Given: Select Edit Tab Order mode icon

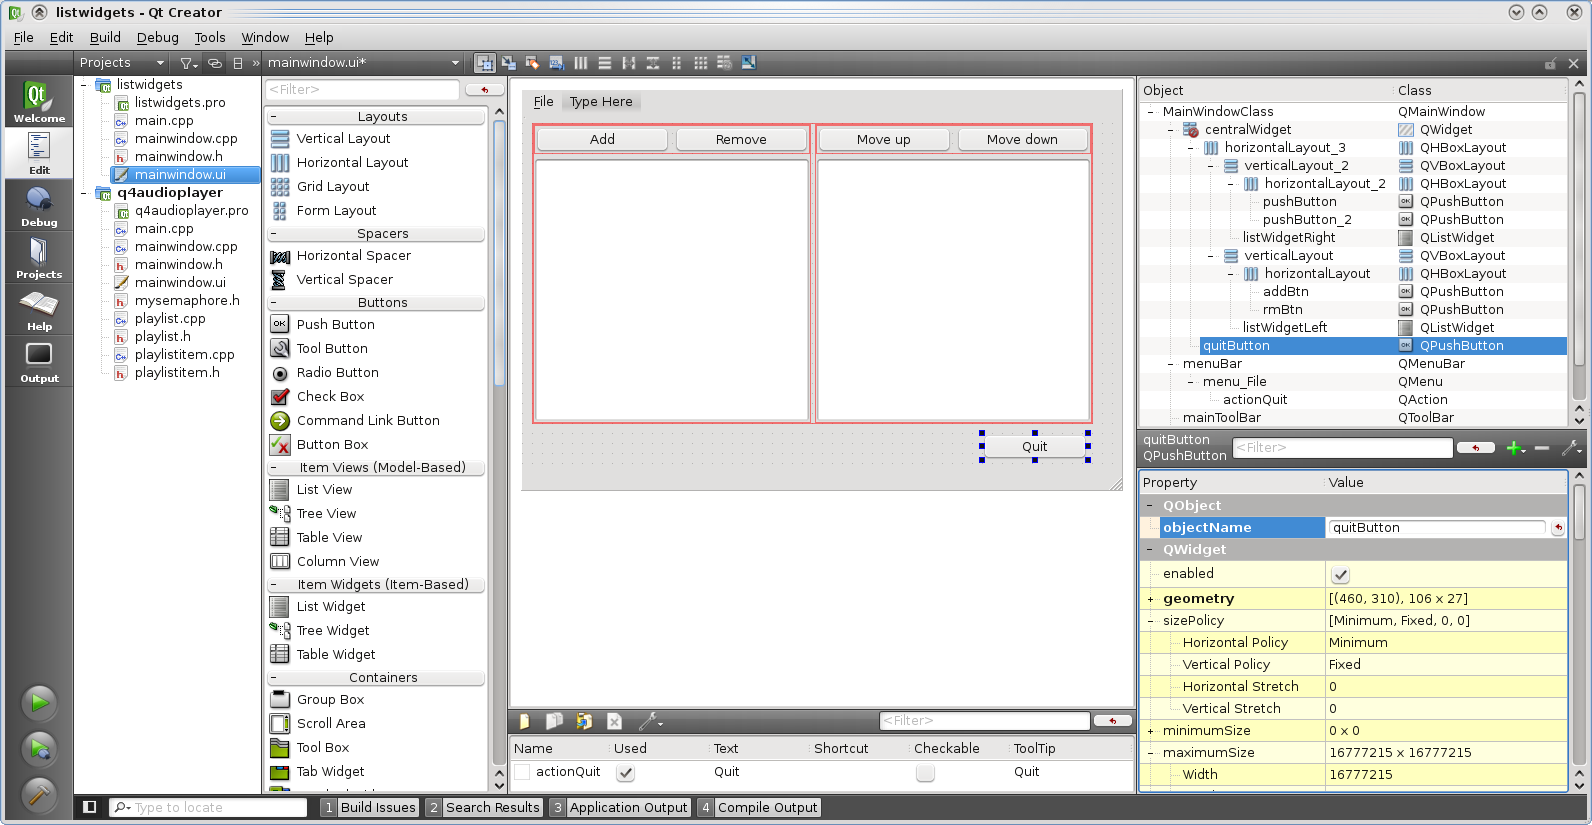Looking at the screenshot, I should click(557, 63).
